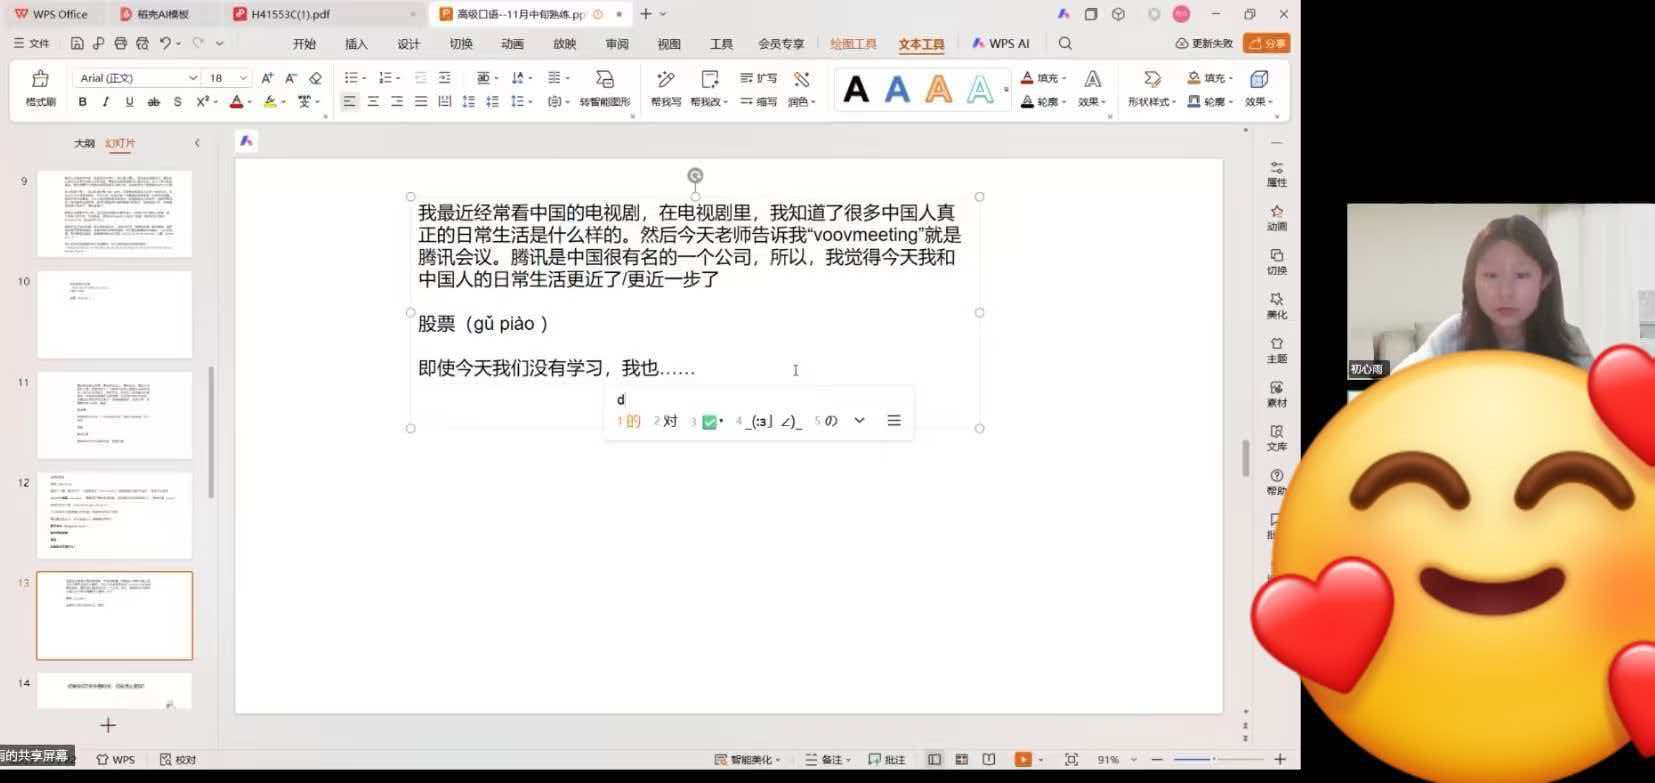Start slideshow from the status bar play icon
Screen dimensions: 1655x783
click(1023, 759)
